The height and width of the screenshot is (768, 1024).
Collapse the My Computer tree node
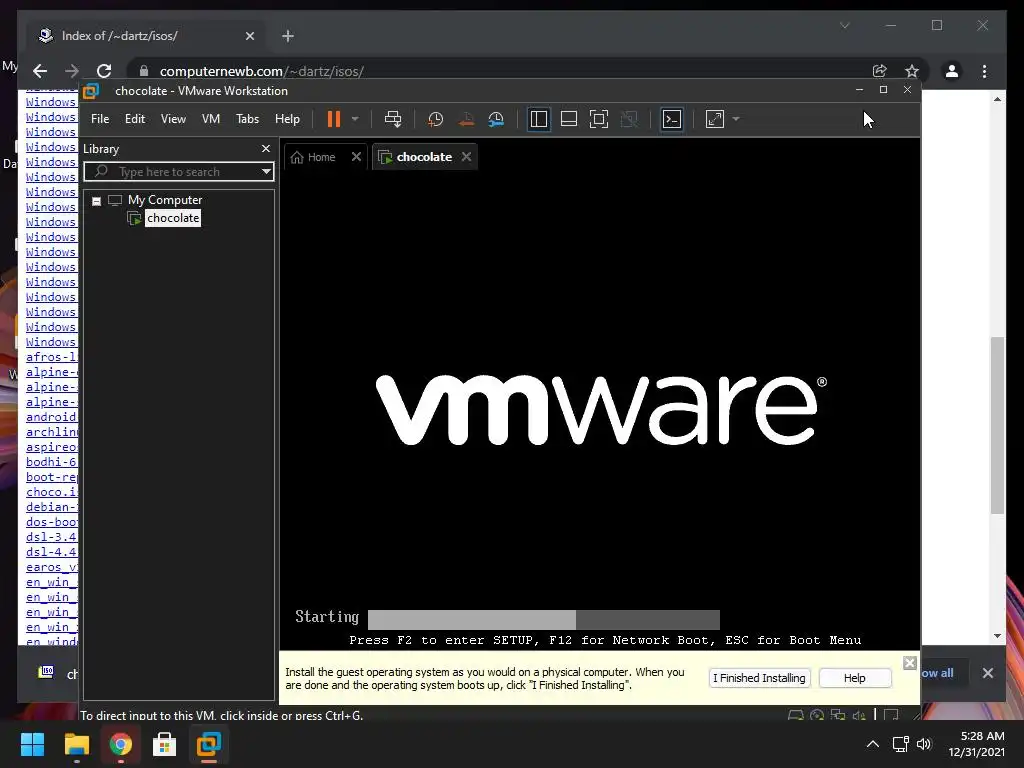97,200
